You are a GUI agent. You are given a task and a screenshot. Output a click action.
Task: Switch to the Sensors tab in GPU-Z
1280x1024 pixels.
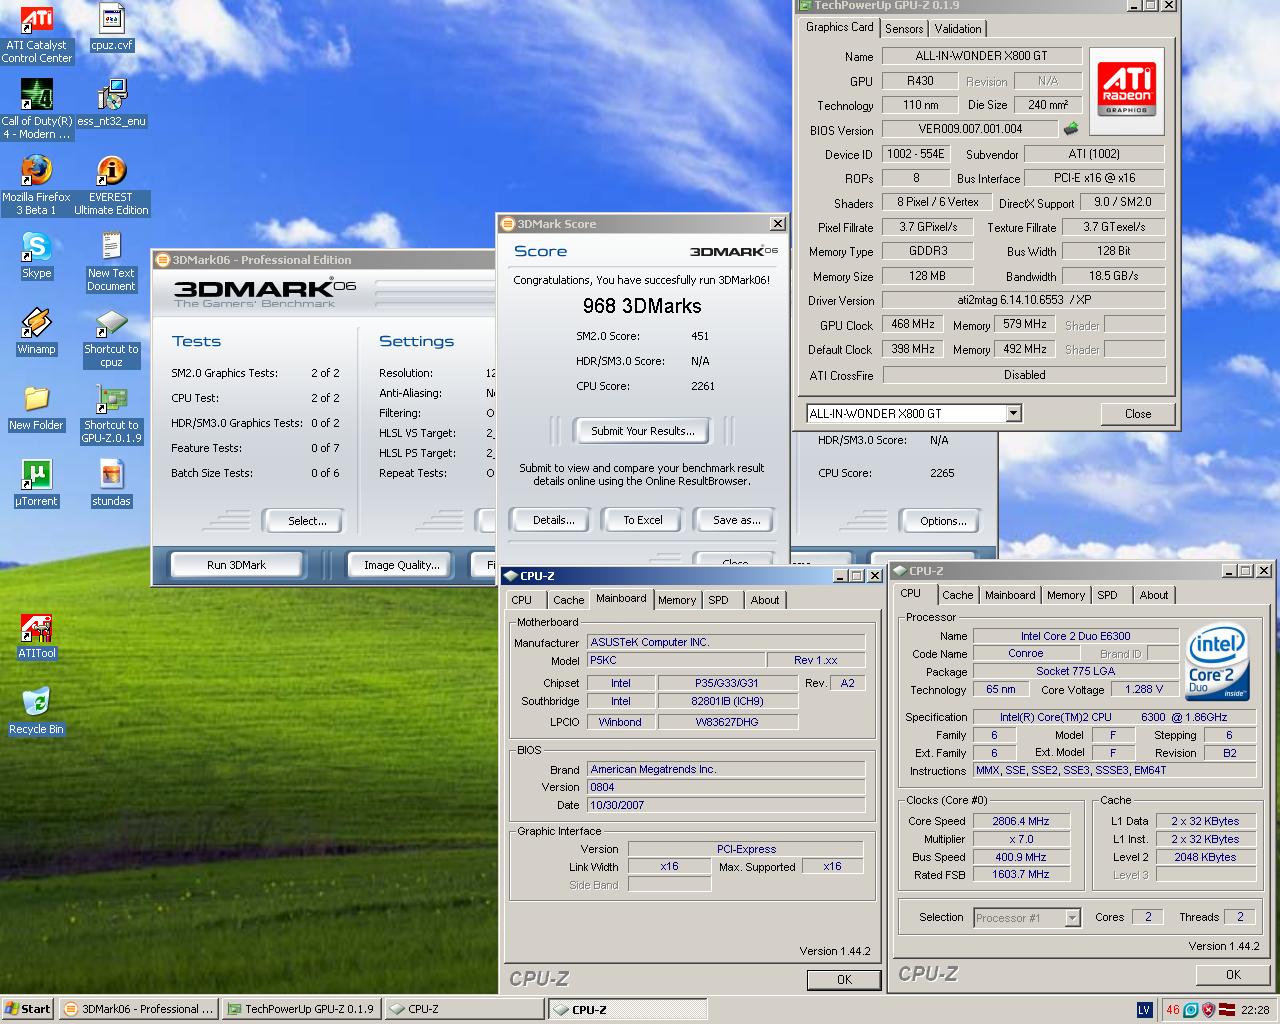click(904, 29)
